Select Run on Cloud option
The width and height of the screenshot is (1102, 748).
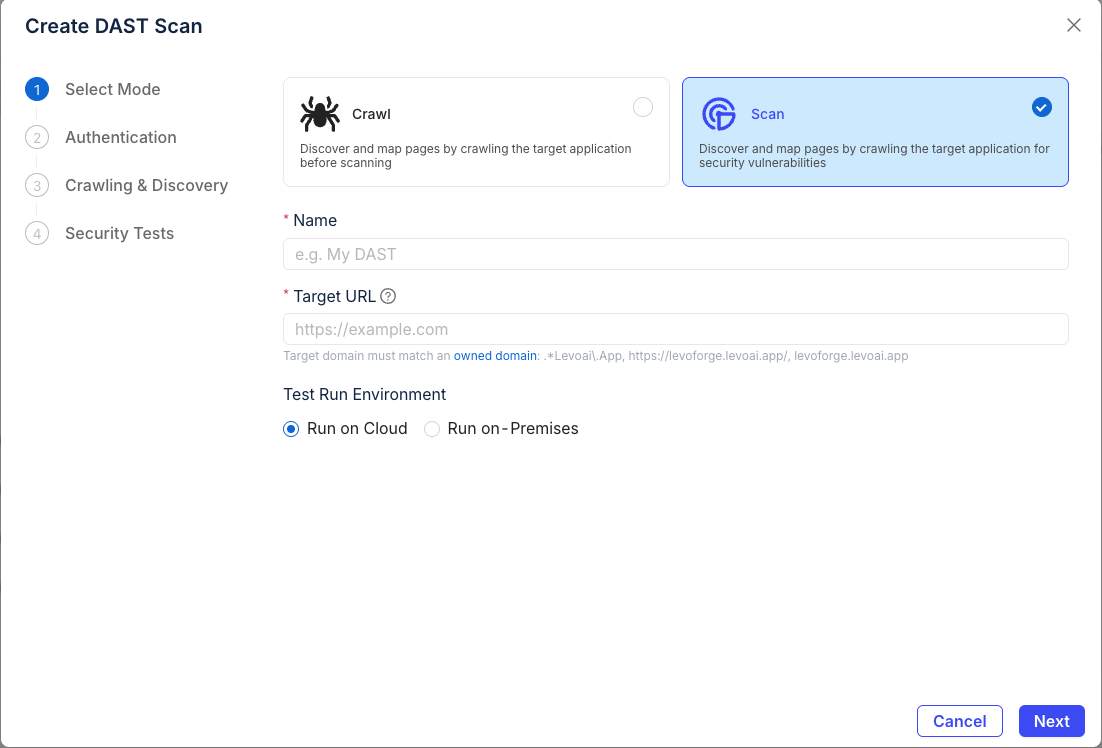pos(292,429)
